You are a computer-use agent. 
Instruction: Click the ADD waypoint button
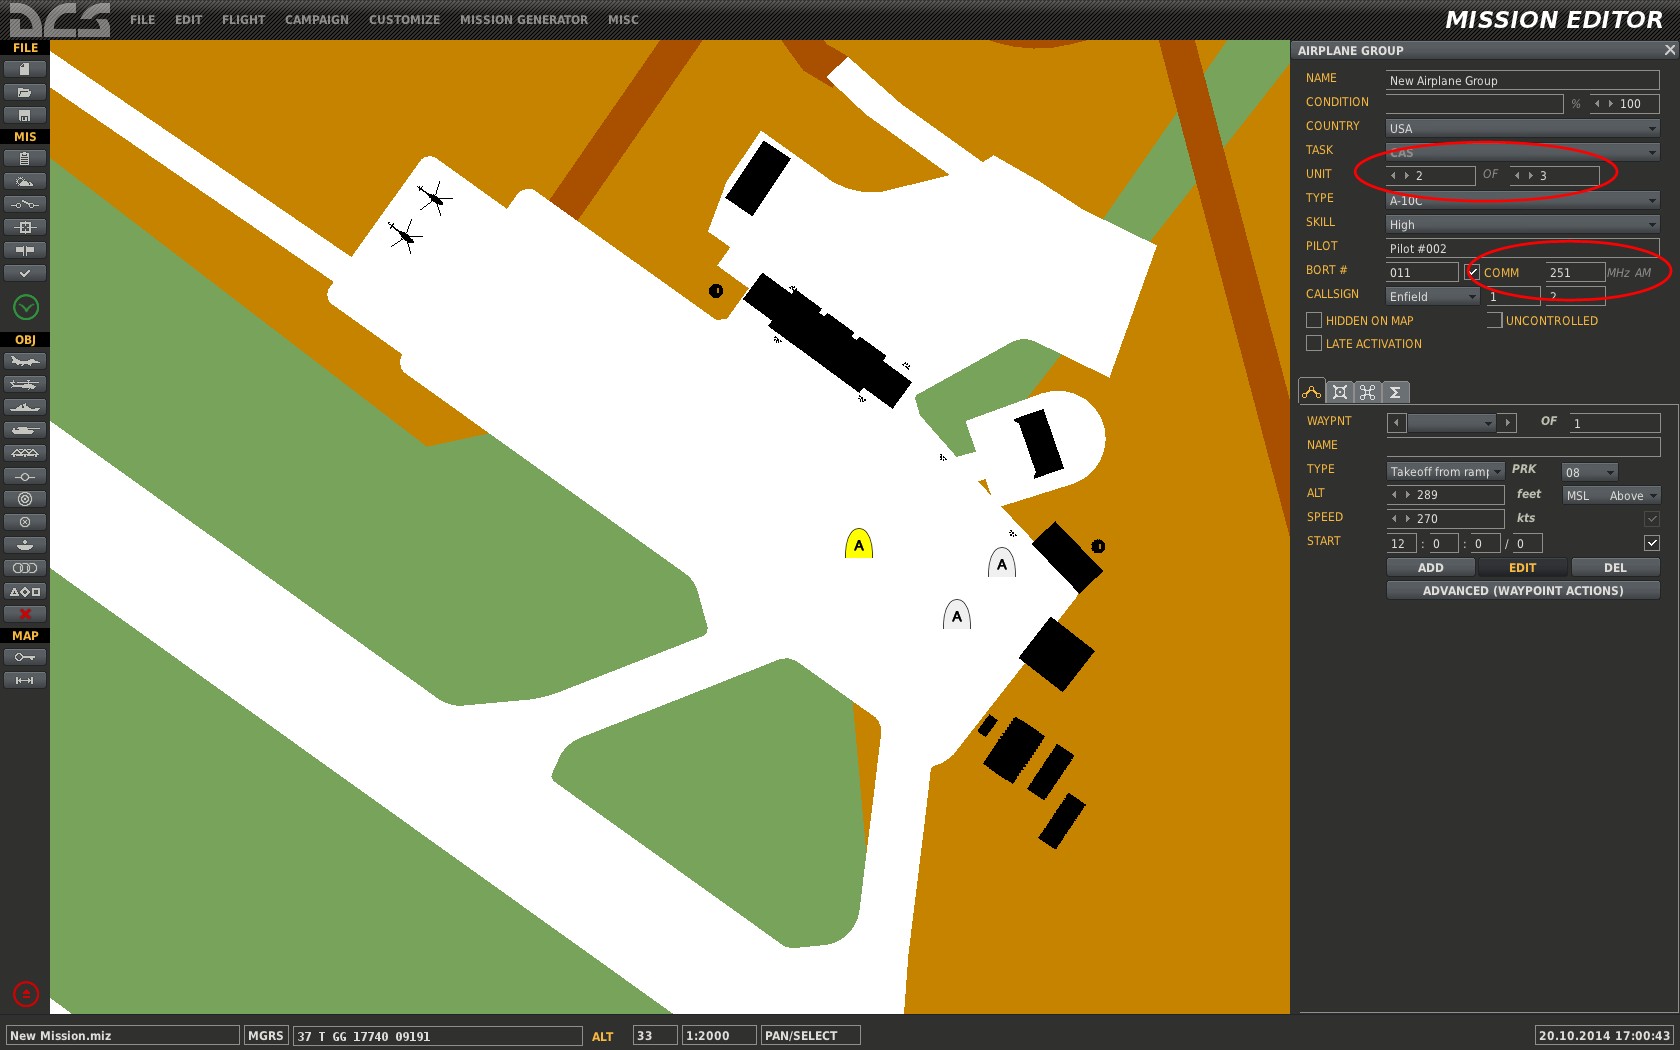point(1430,567)
